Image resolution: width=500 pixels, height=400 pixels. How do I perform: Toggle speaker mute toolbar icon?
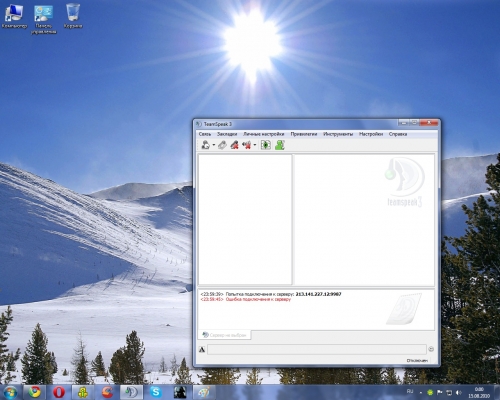(247, 145)
